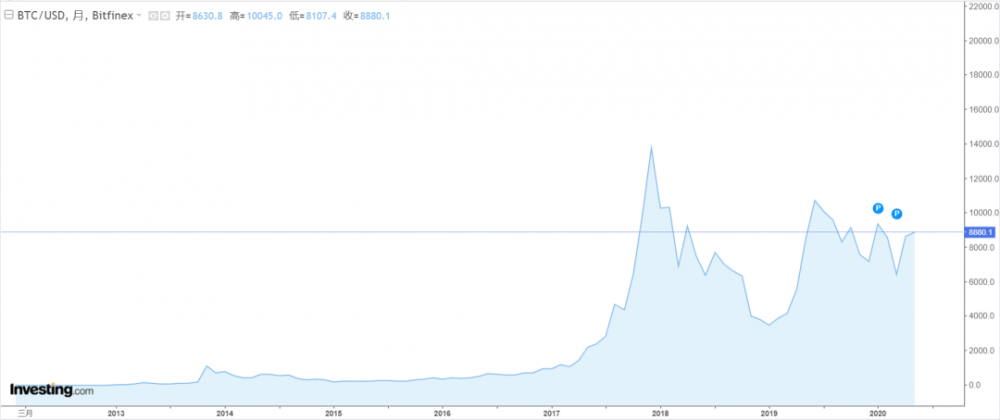Click the 三月 label on time axis

[x=27, y=412]
